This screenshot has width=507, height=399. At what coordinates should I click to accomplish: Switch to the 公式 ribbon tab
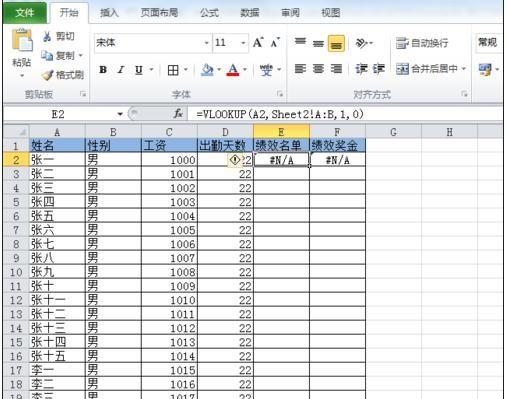pyautogui.click(x=209, y=13)
